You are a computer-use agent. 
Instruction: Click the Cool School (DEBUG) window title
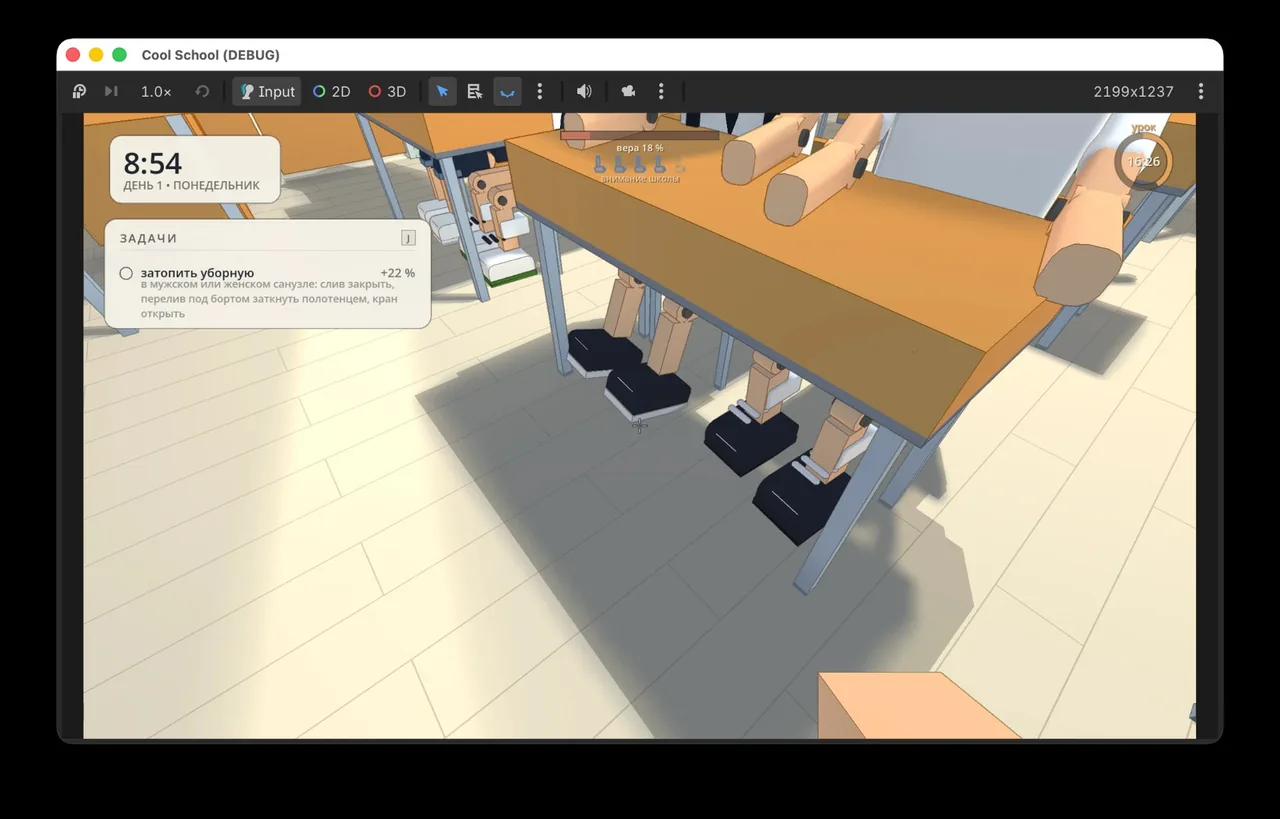pos(211,55)
